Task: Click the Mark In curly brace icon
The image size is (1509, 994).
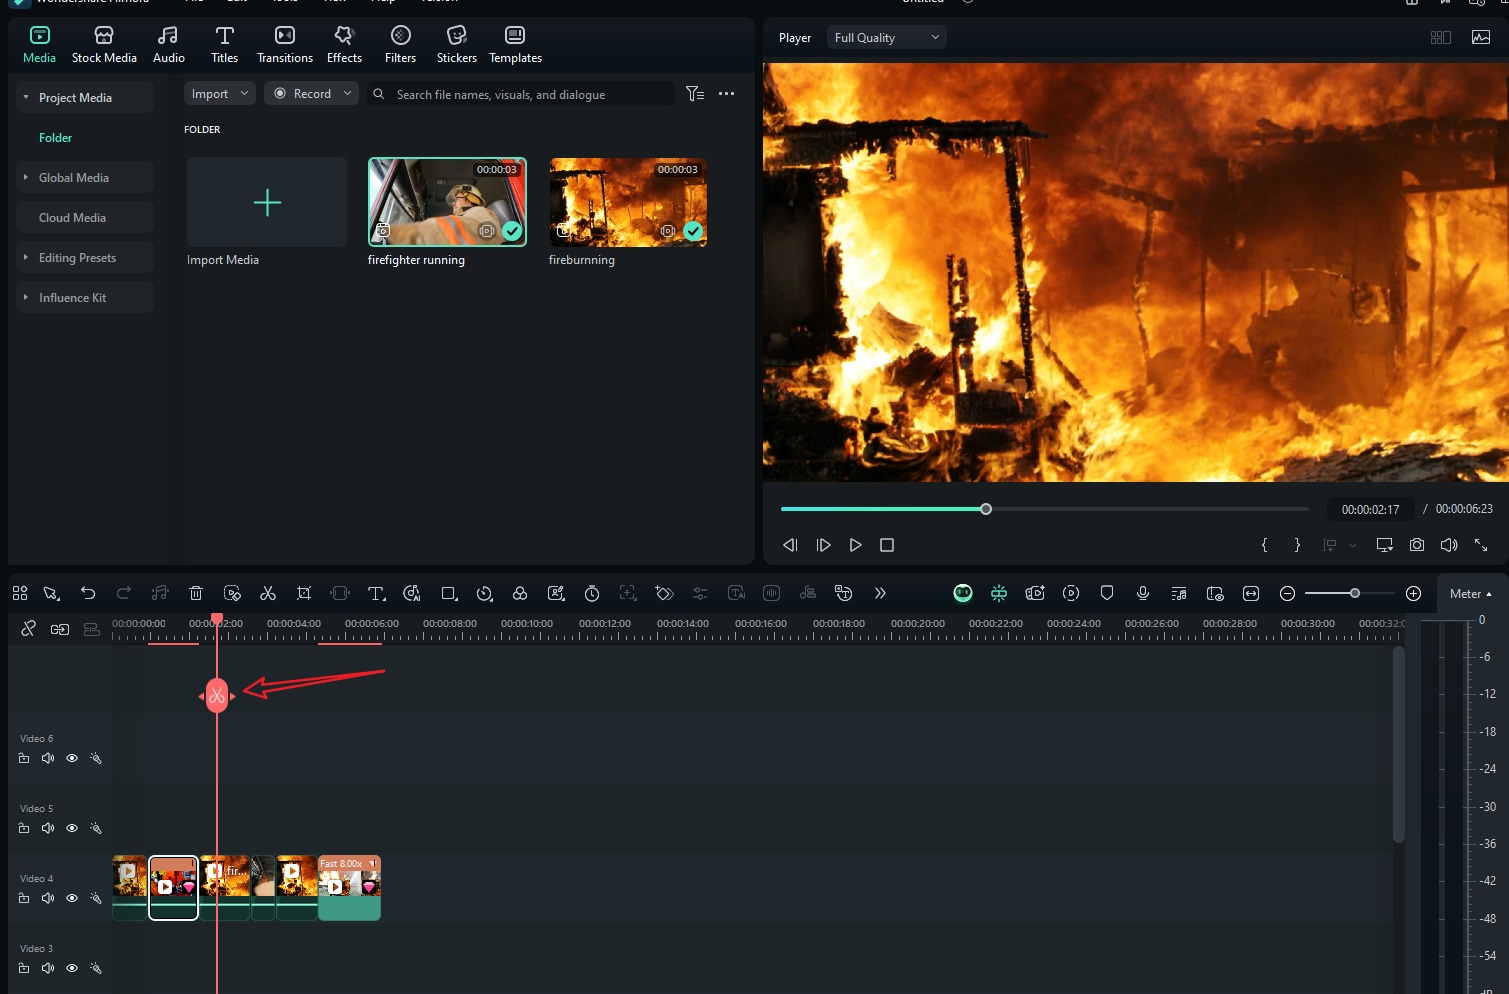Action: [1265, 545]
